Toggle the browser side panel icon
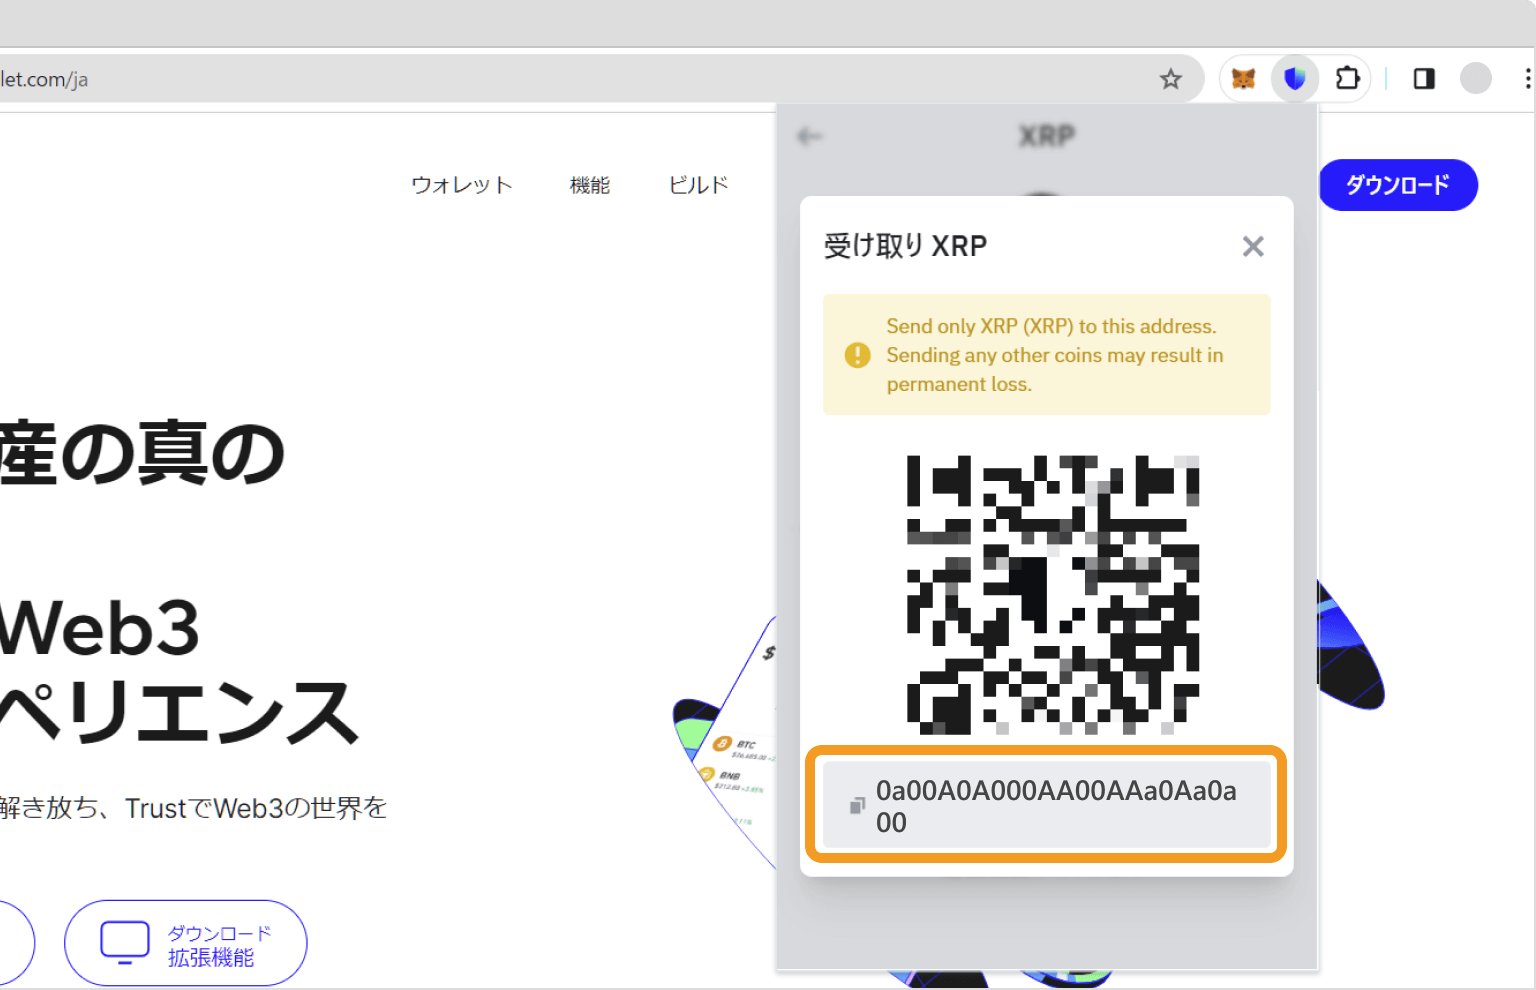1536x990 pixels. pos(1424,78)
